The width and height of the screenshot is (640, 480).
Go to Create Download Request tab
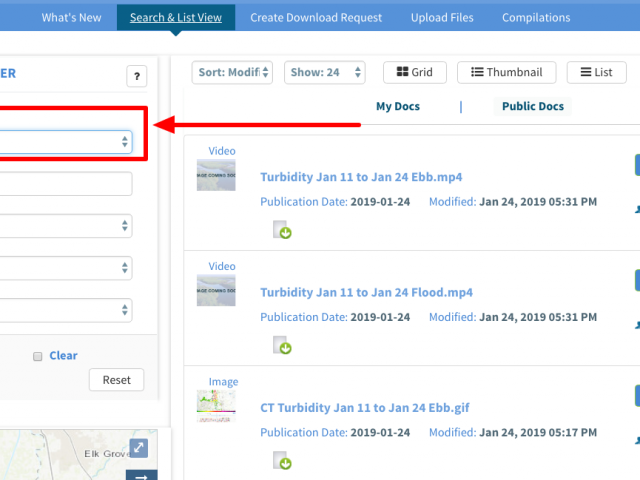pyautogui.click(x=316, y=18)
